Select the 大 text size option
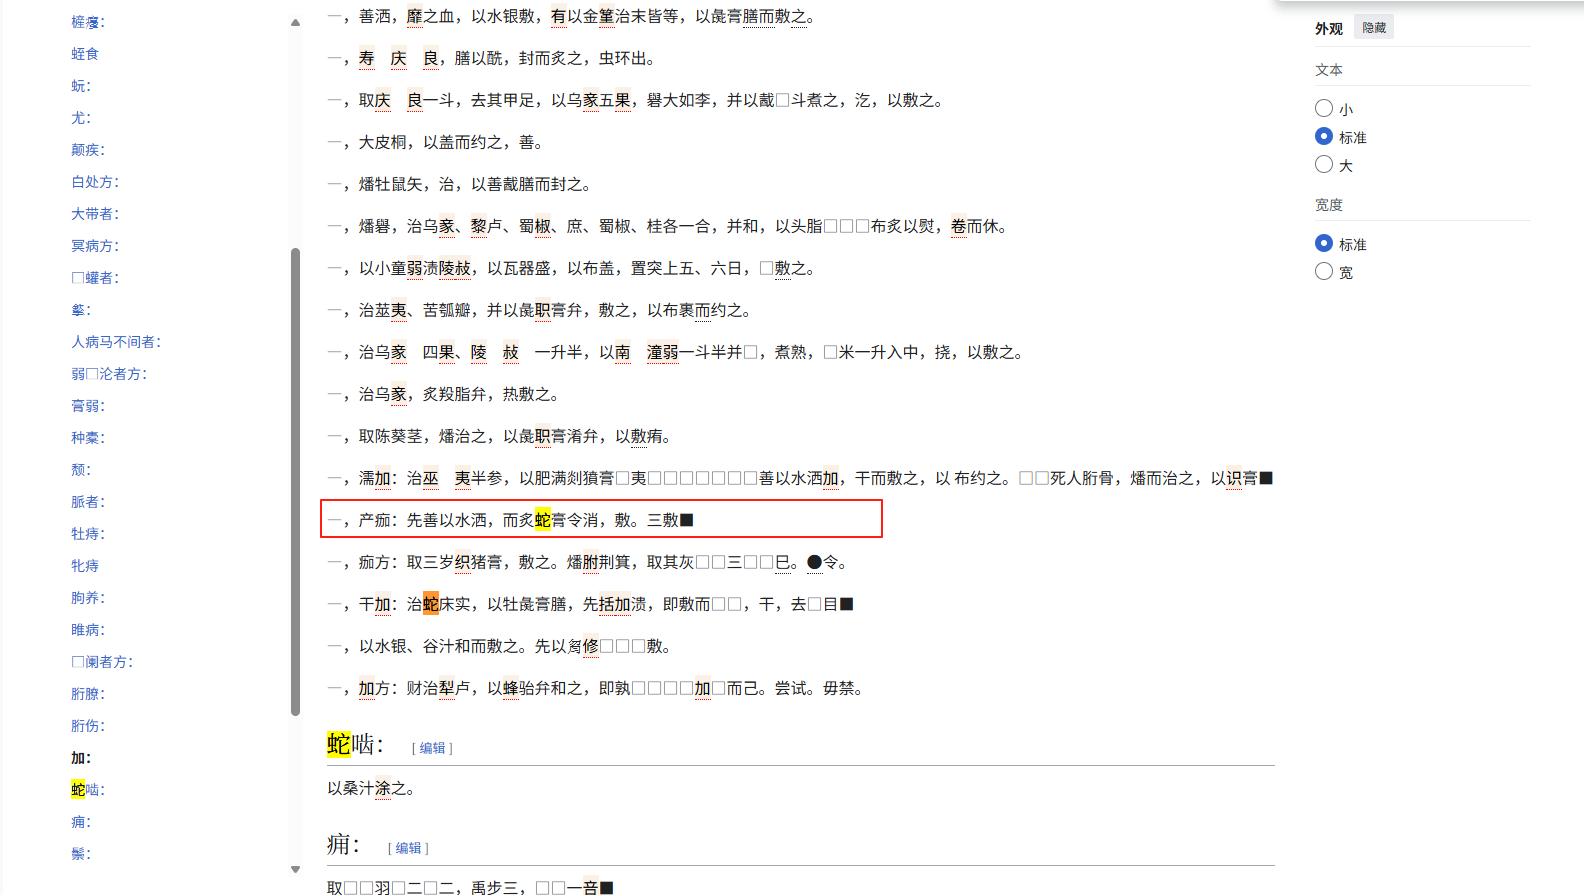Viewport: 1584px width, 895px height. coord(1324,164)
